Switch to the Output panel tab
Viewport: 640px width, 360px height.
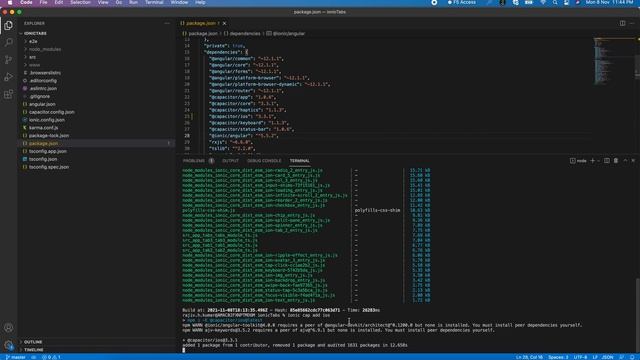point(230,161)
